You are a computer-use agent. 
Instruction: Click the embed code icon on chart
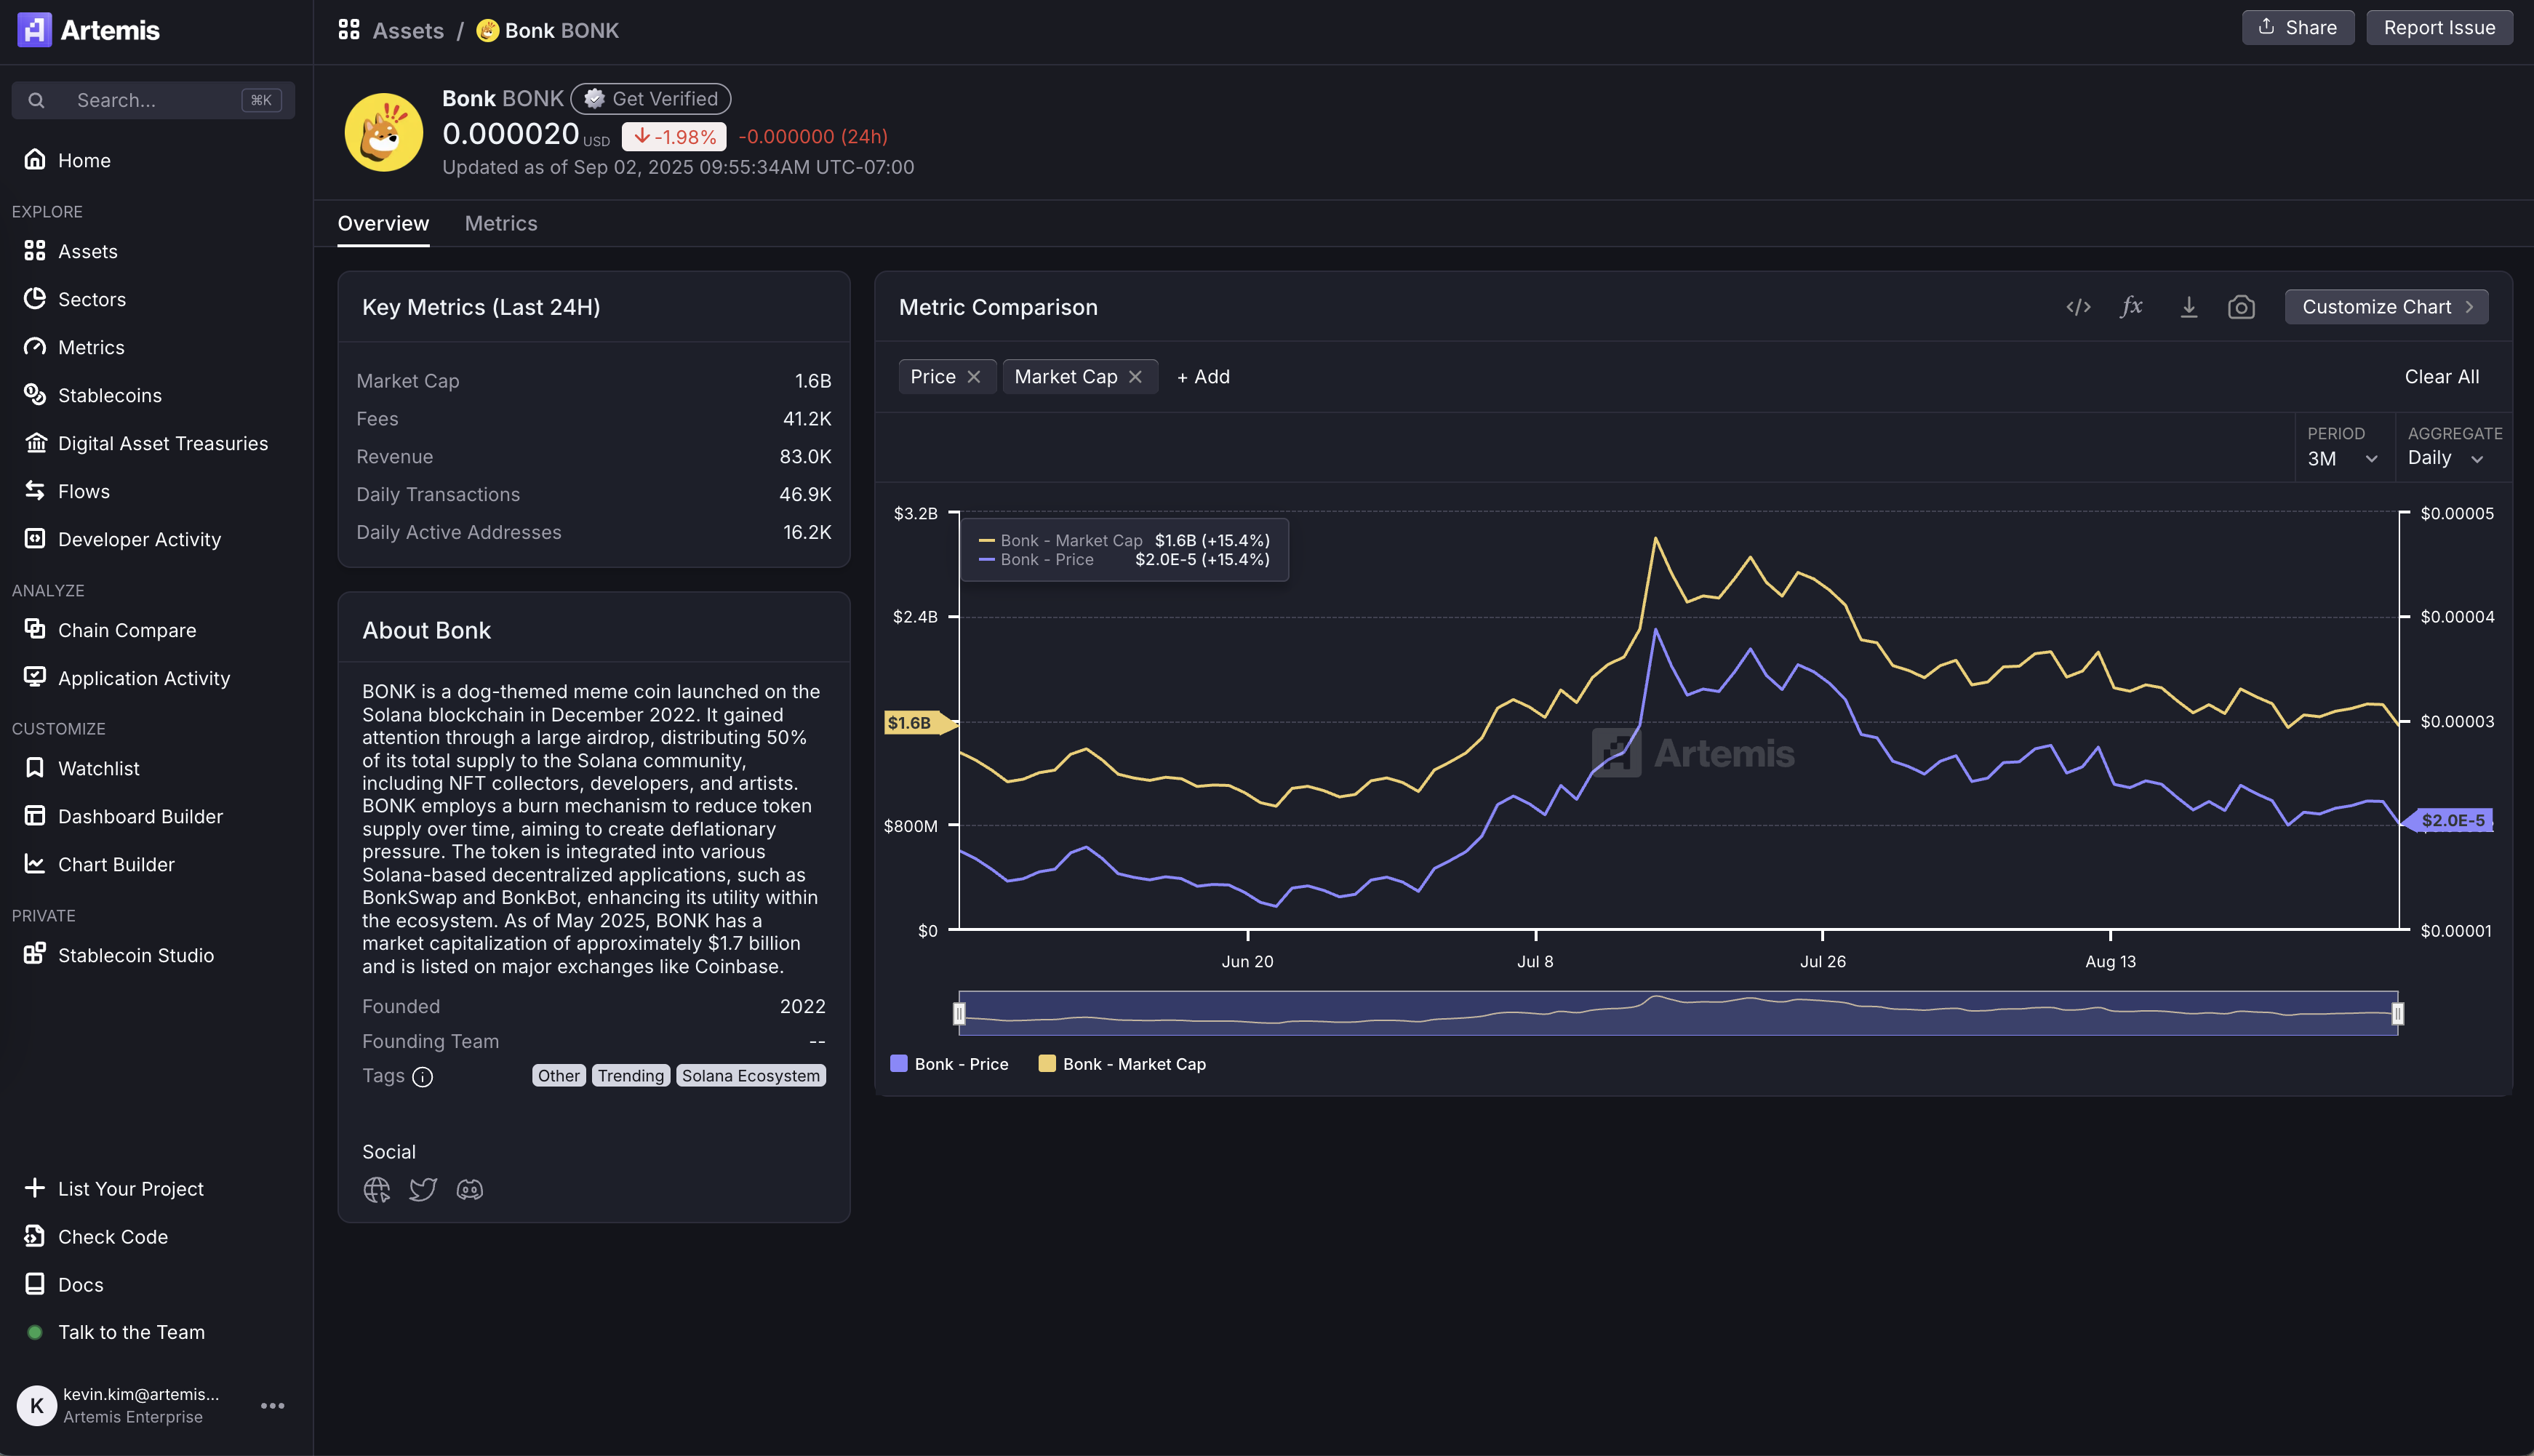[x=2078, y=307]
